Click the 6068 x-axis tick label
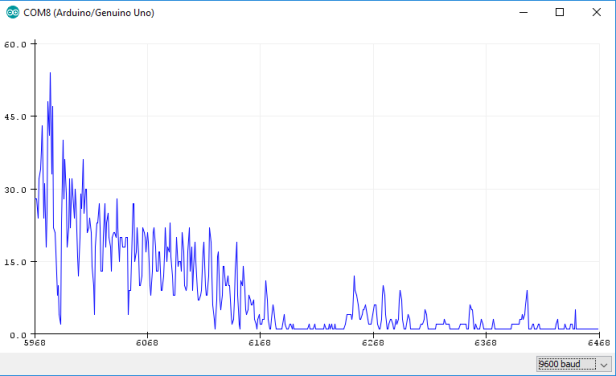 point(147,343)
